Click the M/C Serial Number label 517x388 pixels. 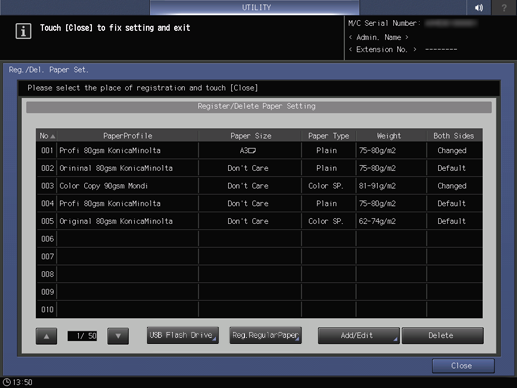[x=384, y=23]
